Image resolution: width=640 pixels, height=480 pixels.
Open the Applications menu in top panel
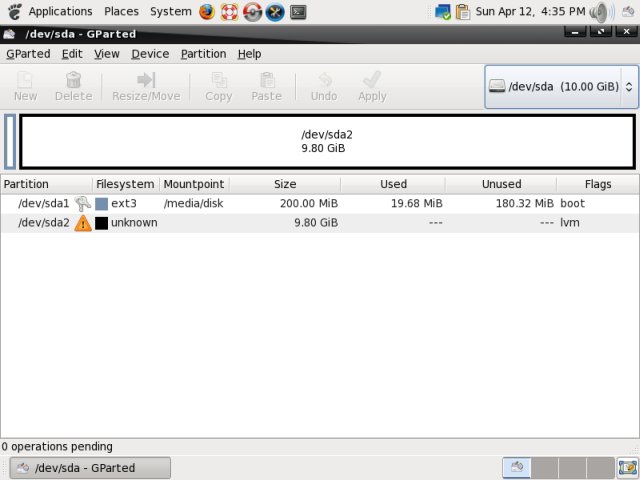pos(60,11)
